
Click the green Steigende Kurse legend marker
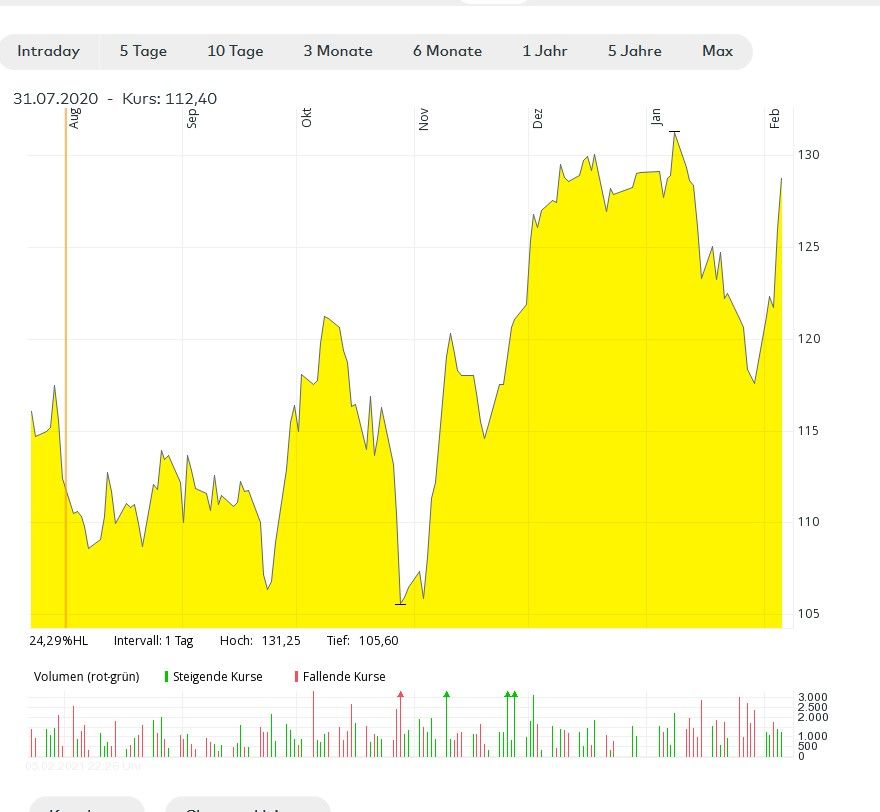click(166, 677)
